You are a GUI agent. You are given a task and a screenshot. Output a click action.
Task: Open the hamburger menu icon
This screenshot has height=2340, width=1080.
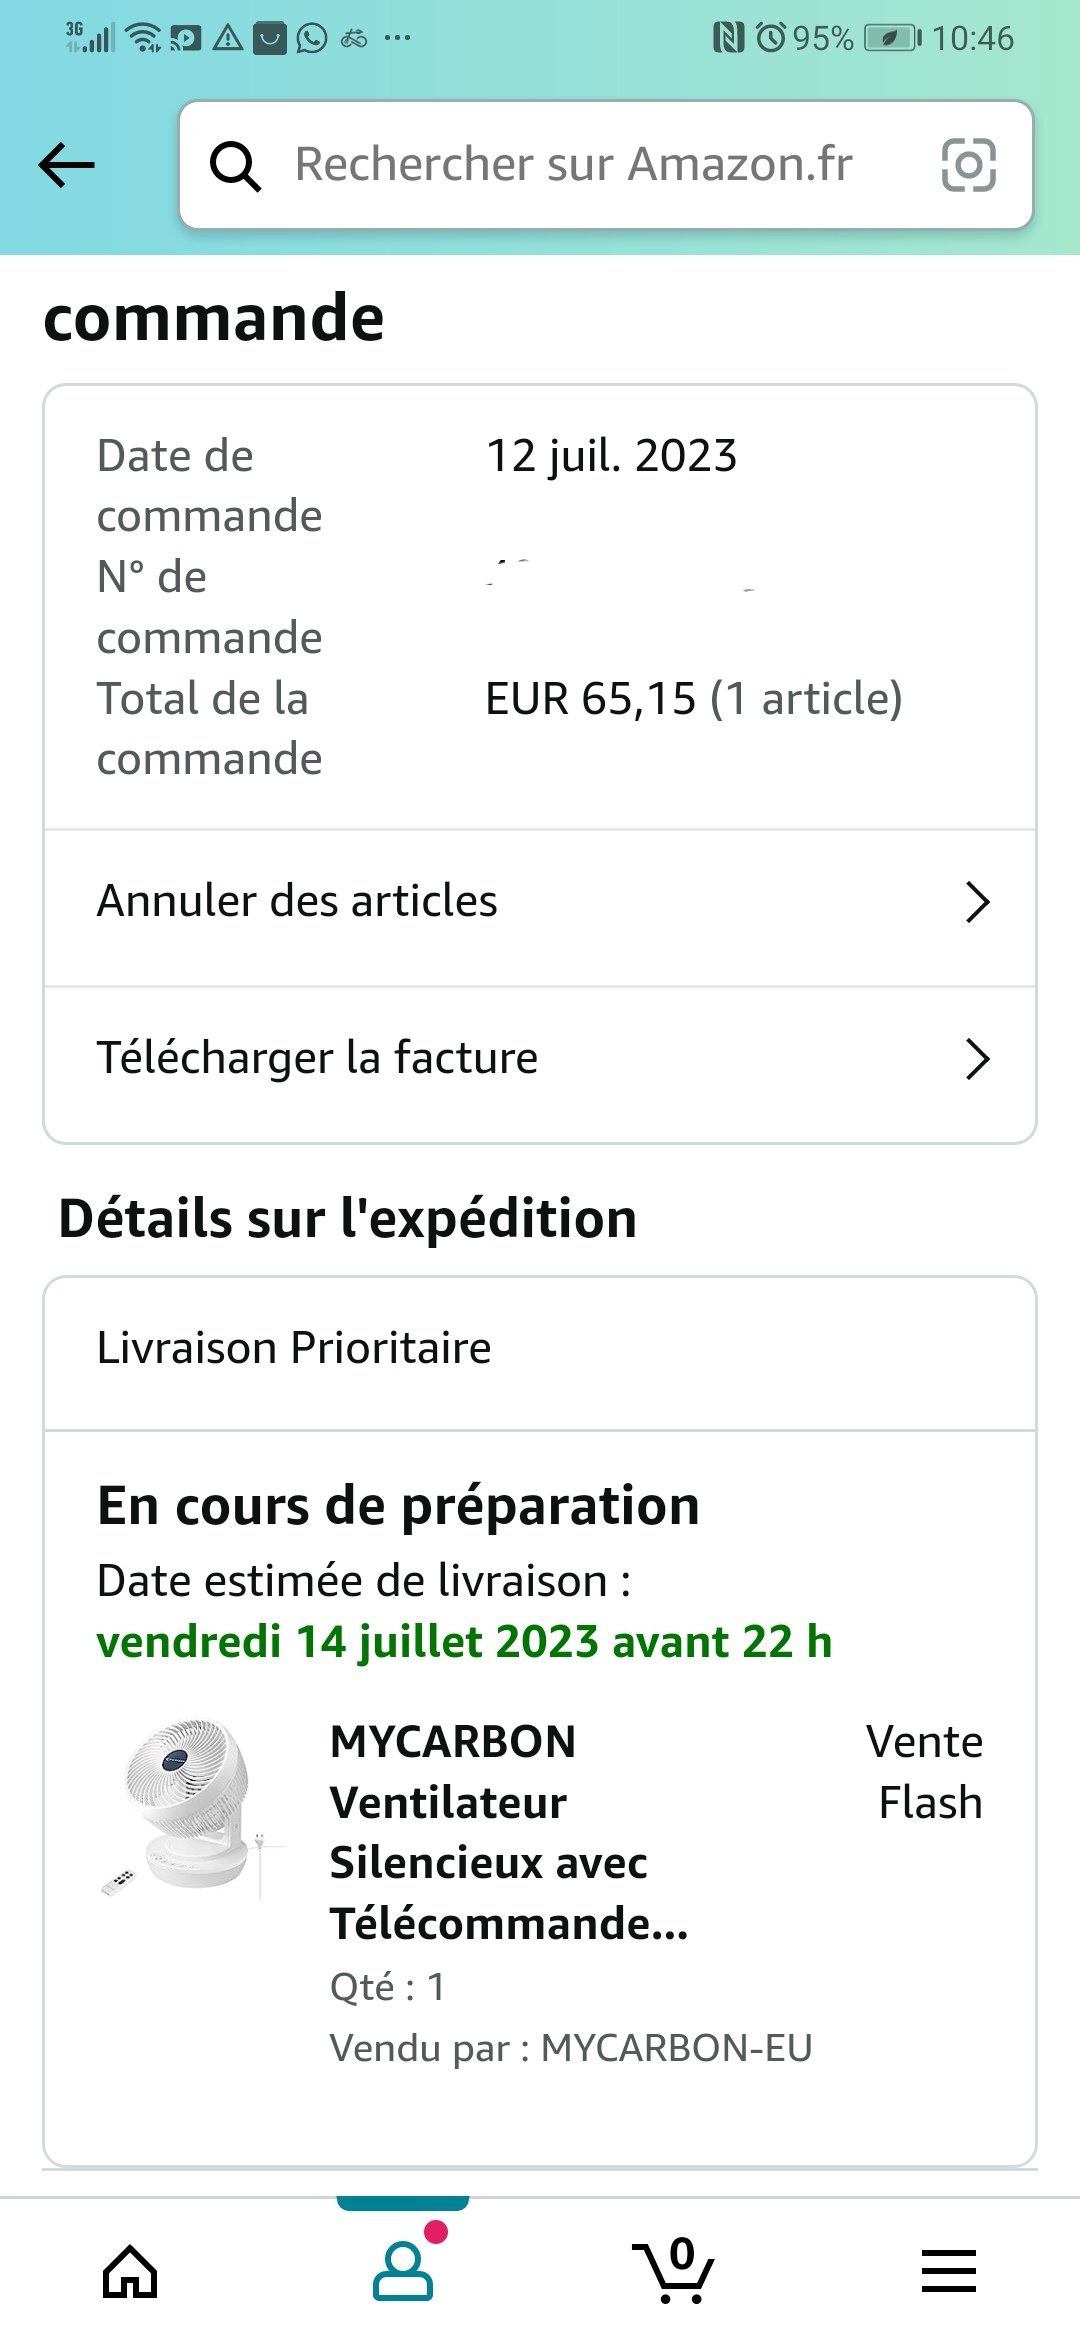[x=948, y=2270]
